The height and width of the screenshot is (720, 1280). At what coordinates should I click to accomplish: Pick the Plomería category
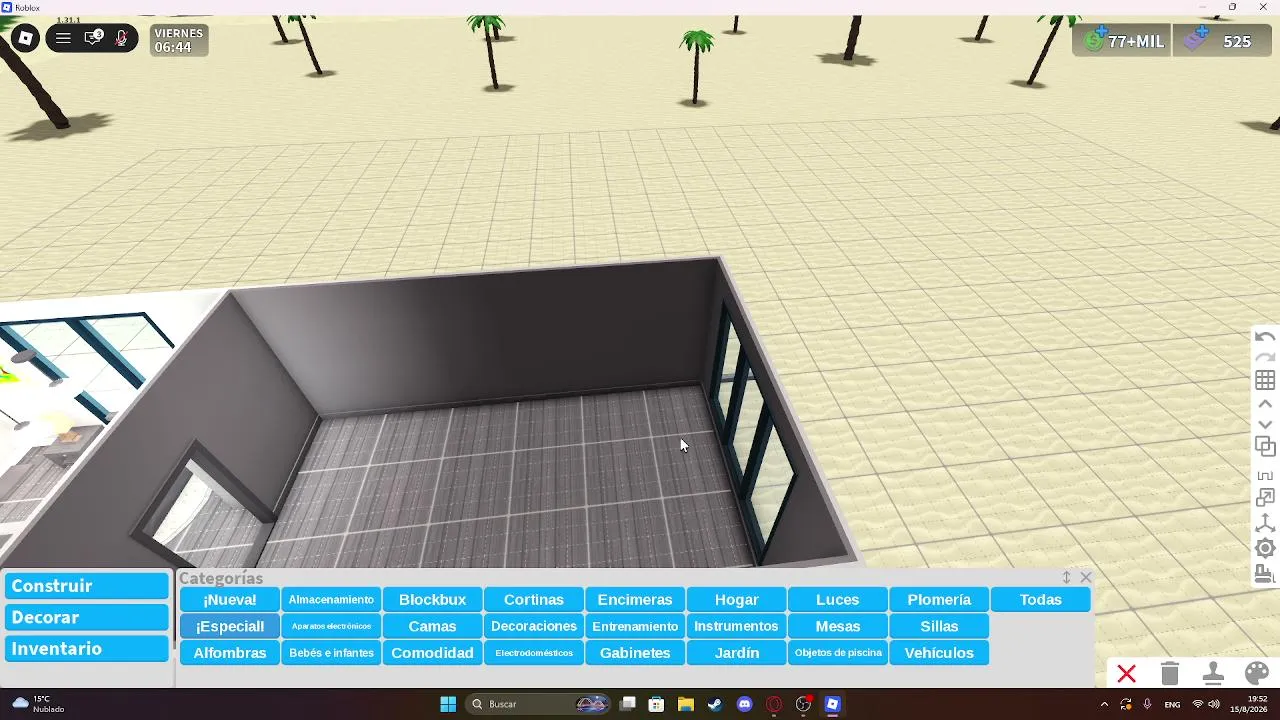coord(939,600)
